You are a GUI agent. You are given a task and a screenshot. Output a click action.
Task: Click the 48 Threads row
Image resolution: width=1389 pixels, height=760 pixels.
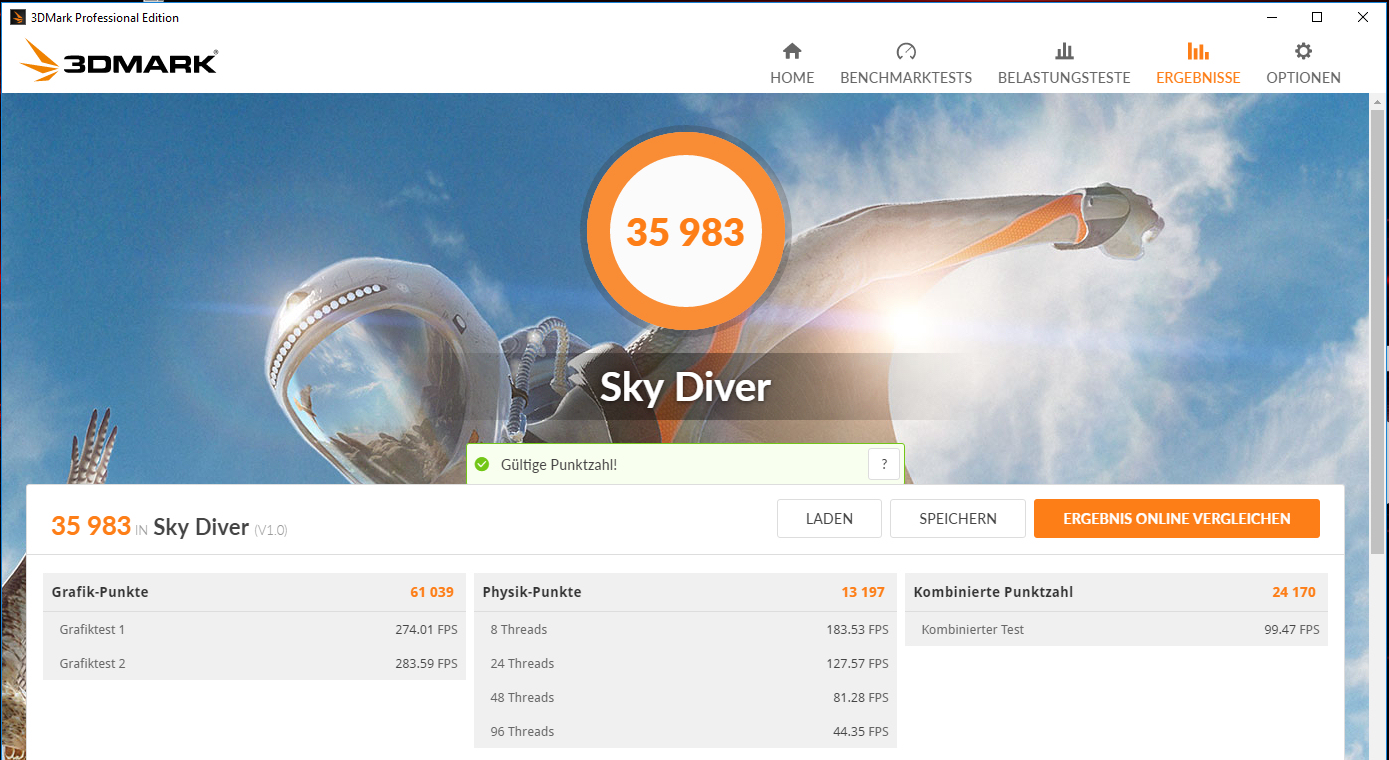[685, 698]
